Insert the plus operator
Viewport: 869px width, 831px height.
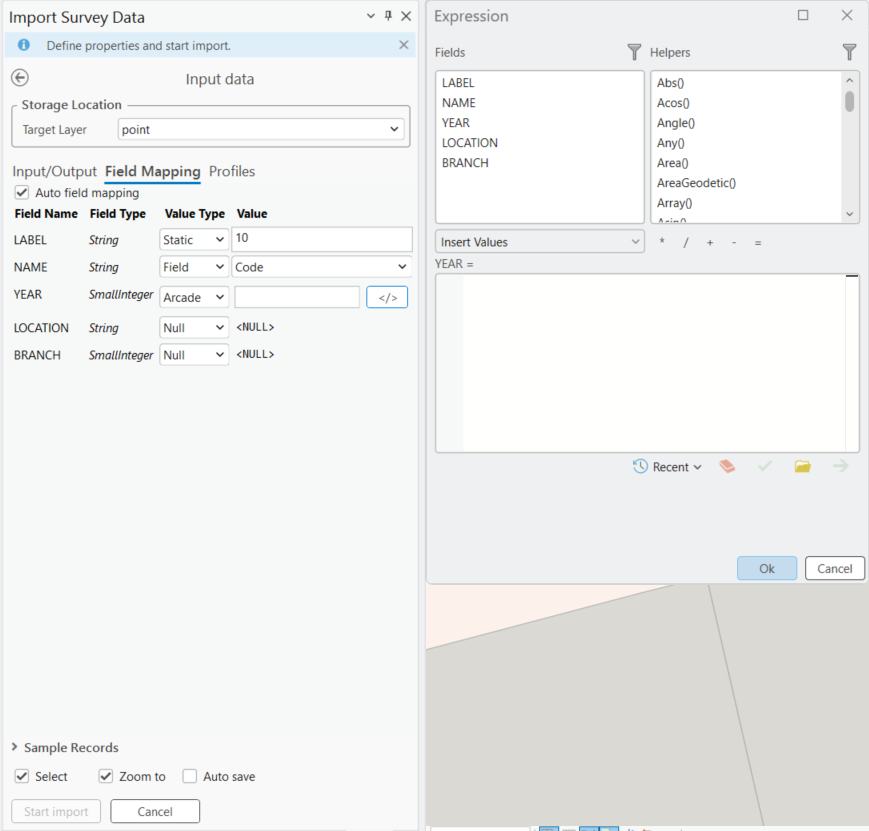(710, 242)
